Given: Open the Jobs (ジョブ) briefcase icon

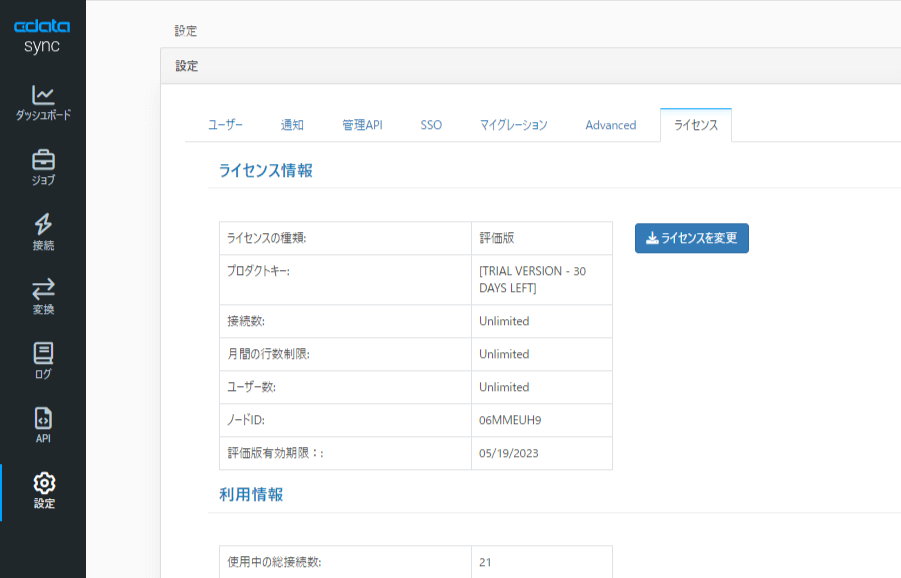Looking at the screenshot, I should click(x=43, y=160).
